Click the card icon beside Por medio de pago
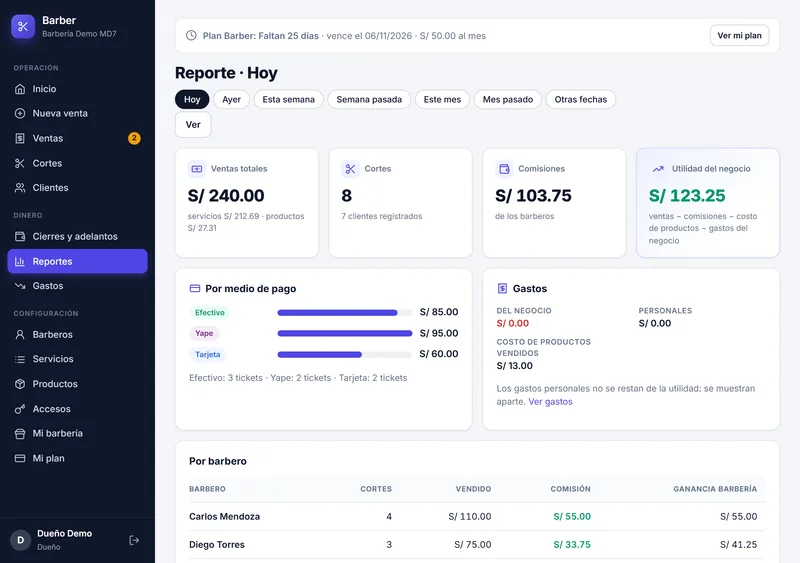The image size is (800, 563). click(195, 288)
